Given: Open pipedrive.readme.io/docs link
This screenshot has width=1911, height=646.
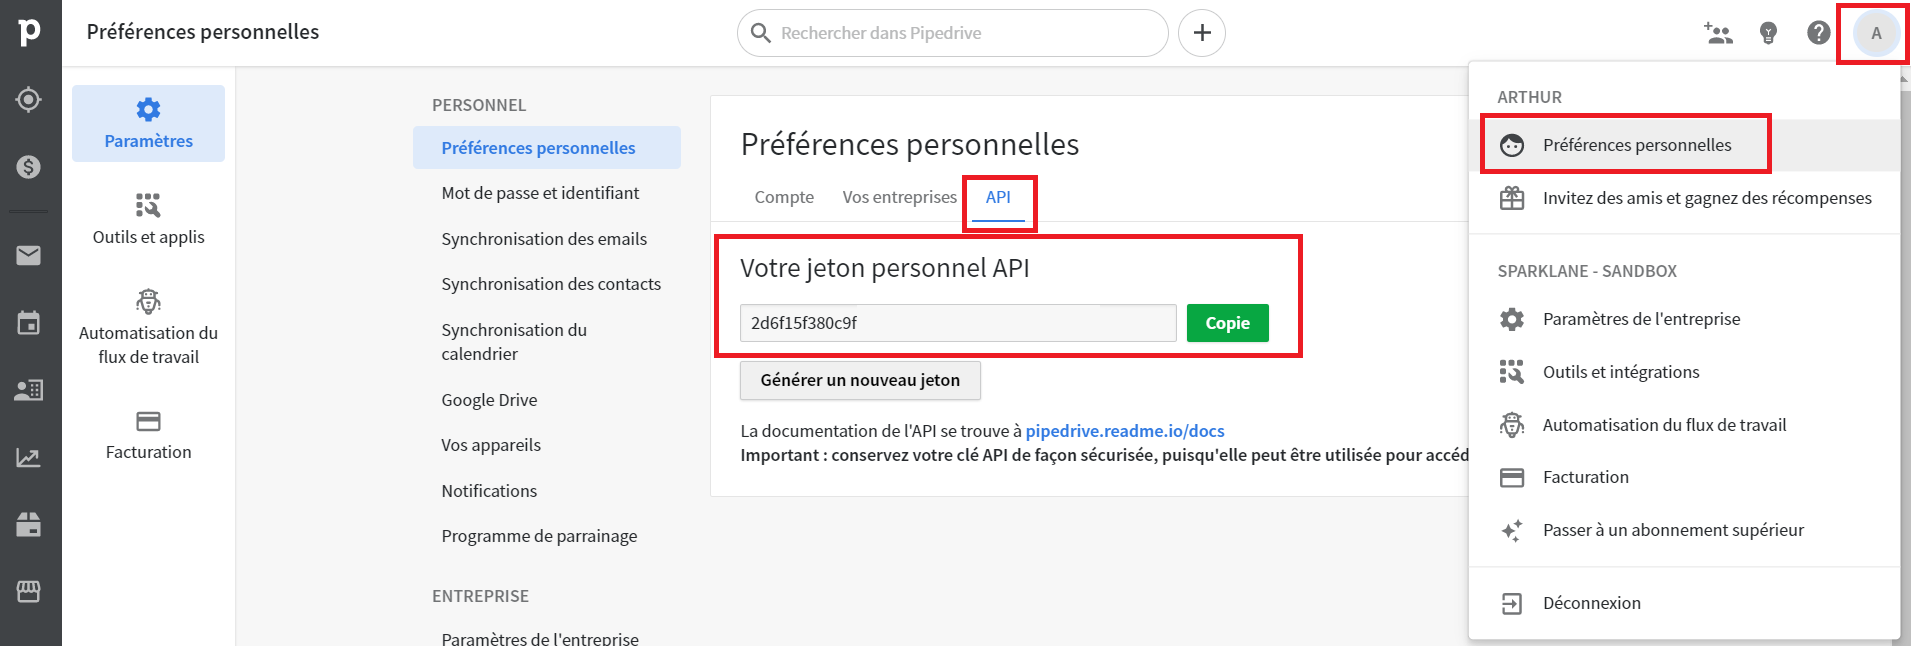Looking at the screenshot, I should 1125,431.
